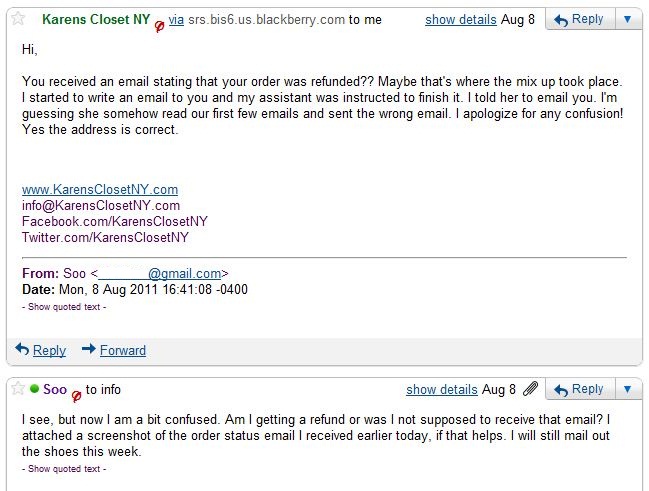This screenshot has width=649, height=491.
Task: Click the red icon beside Karens Closet NY
Action: pos(159,26)
